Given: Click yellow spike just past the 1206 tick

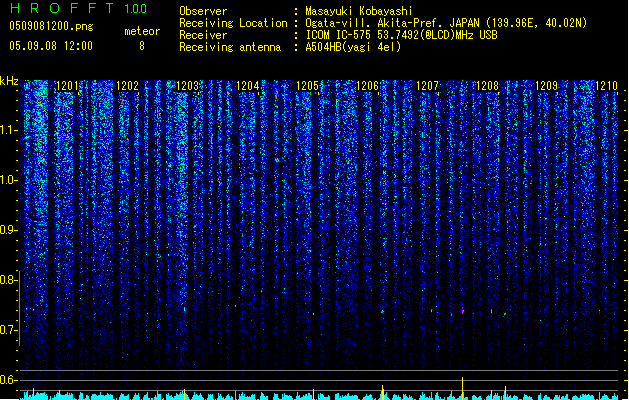Looking at the screenshot, I should pyautogui.click(x=383, y=392).
